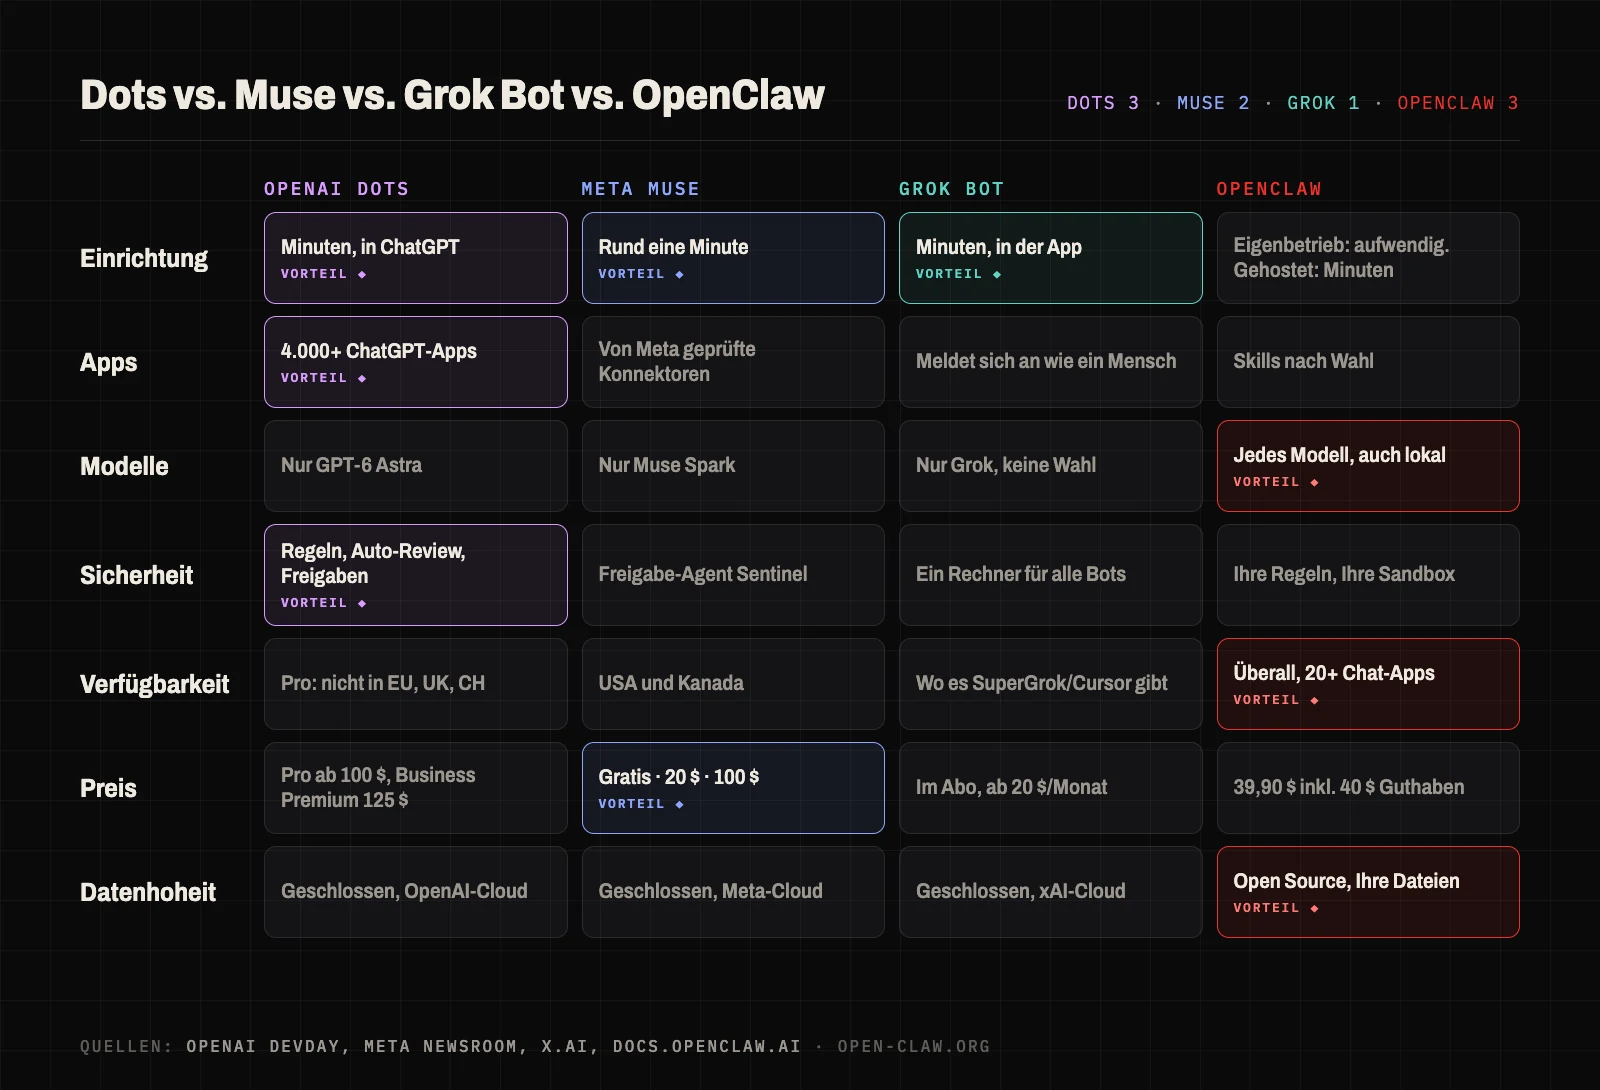Click 'OPENAI DEVDAY' in the sources footer
The width and height of the screenshot is (1600, 1090).
[x=263, y=1046]
